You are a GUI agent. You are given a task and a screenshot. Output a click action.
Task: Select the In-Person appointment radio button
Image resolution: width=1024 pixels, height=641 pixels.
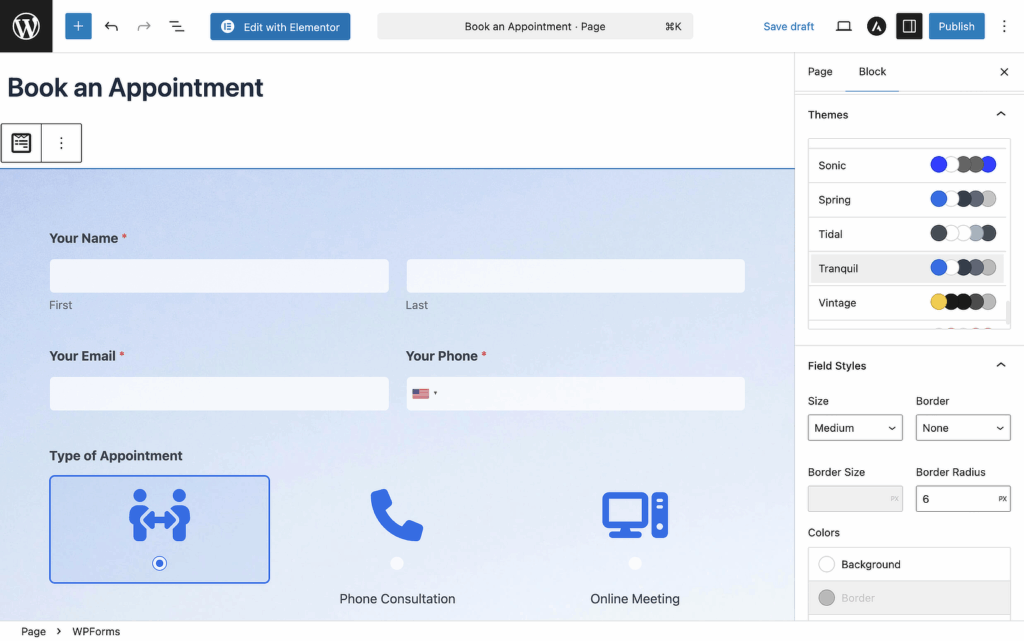159,563
